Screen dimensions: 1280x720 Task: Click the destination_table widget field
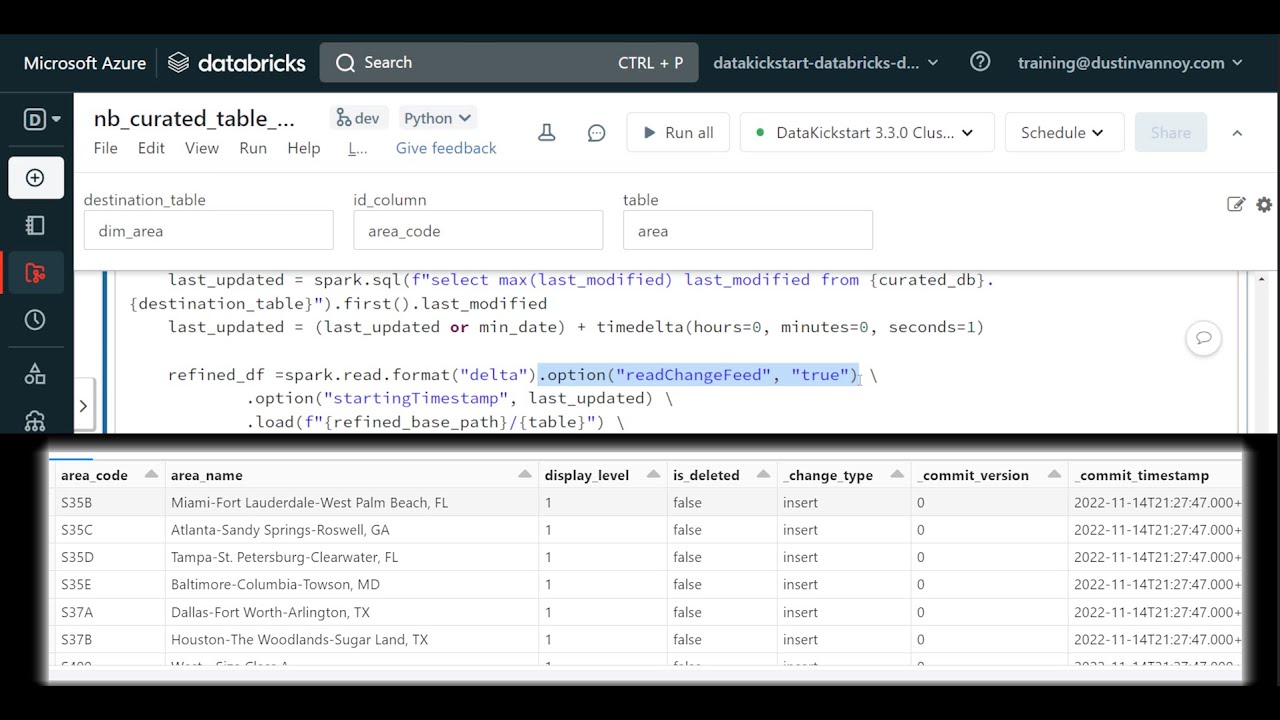[208, 230]
